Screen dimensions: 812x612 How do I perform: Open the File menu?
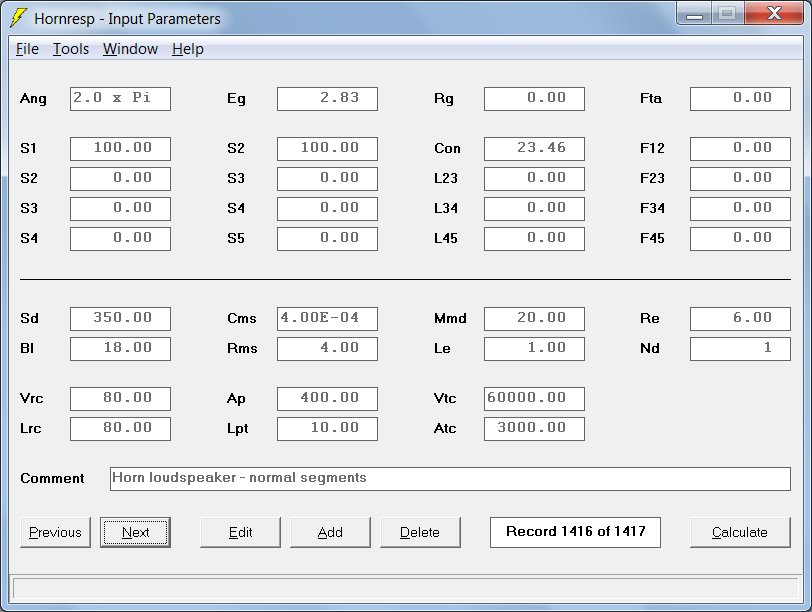pos(27,49)
